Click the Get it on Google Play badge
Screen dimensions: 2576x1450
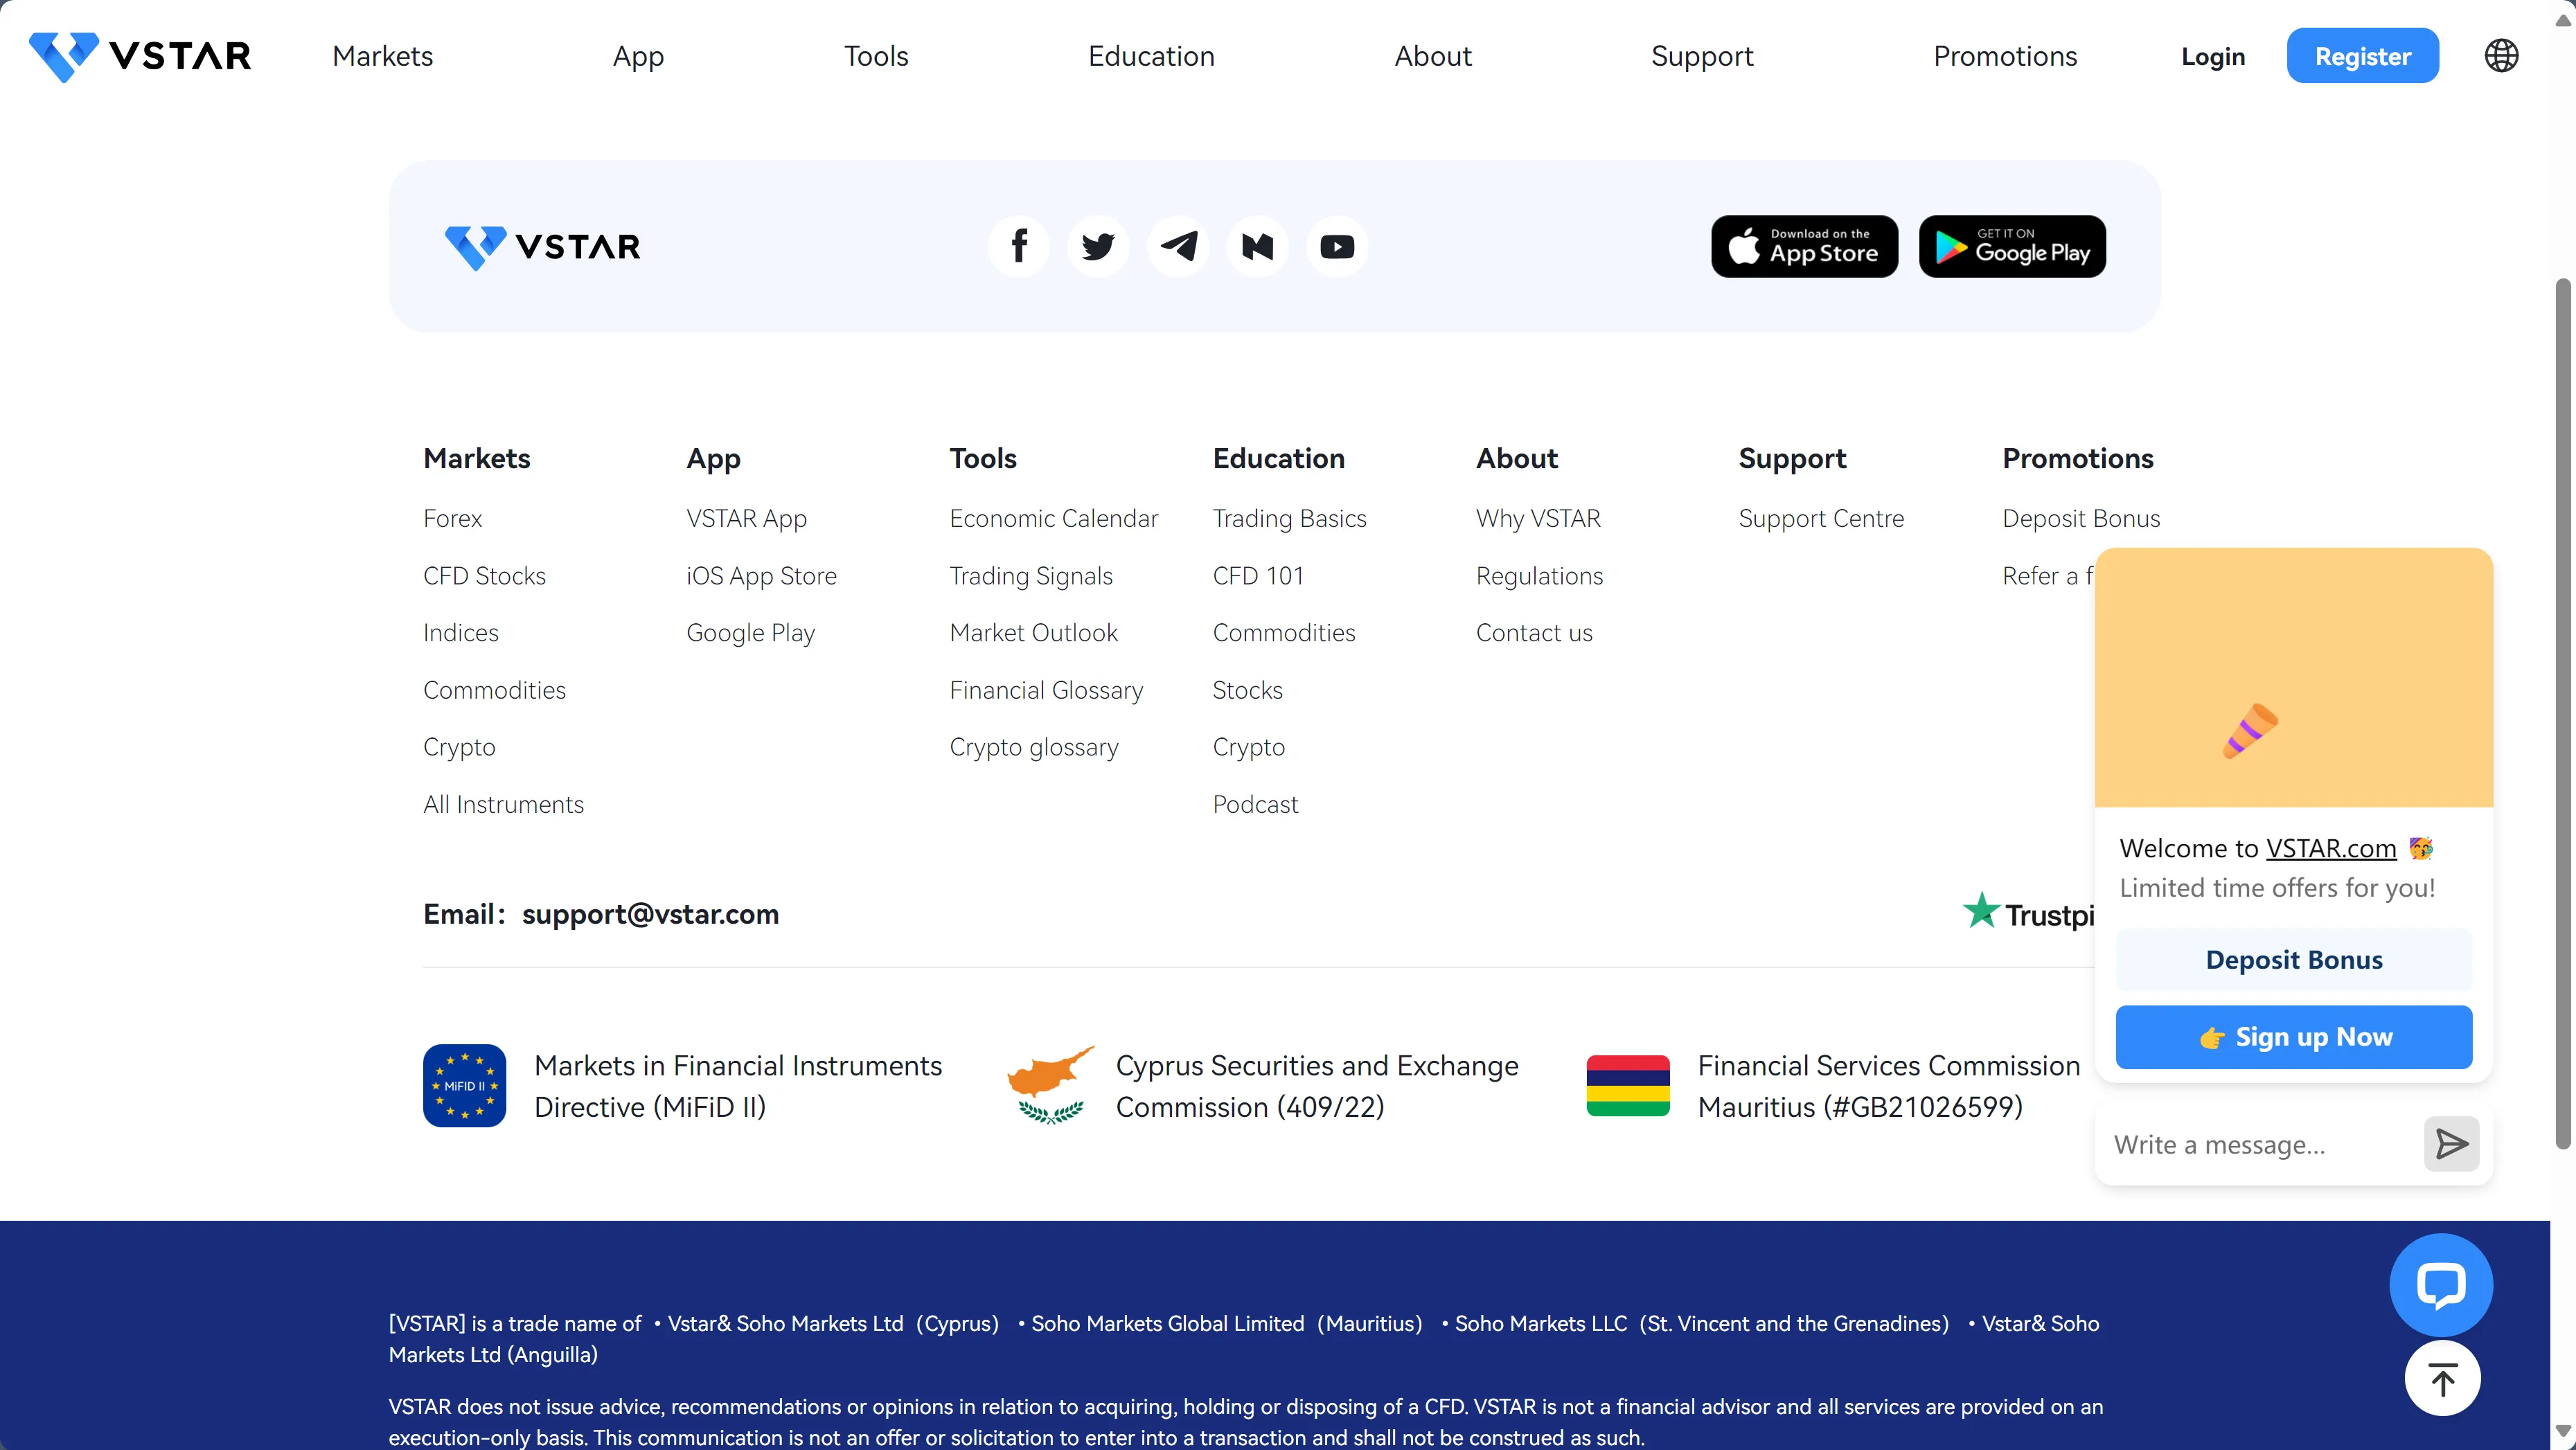(x=2012, y=246)
